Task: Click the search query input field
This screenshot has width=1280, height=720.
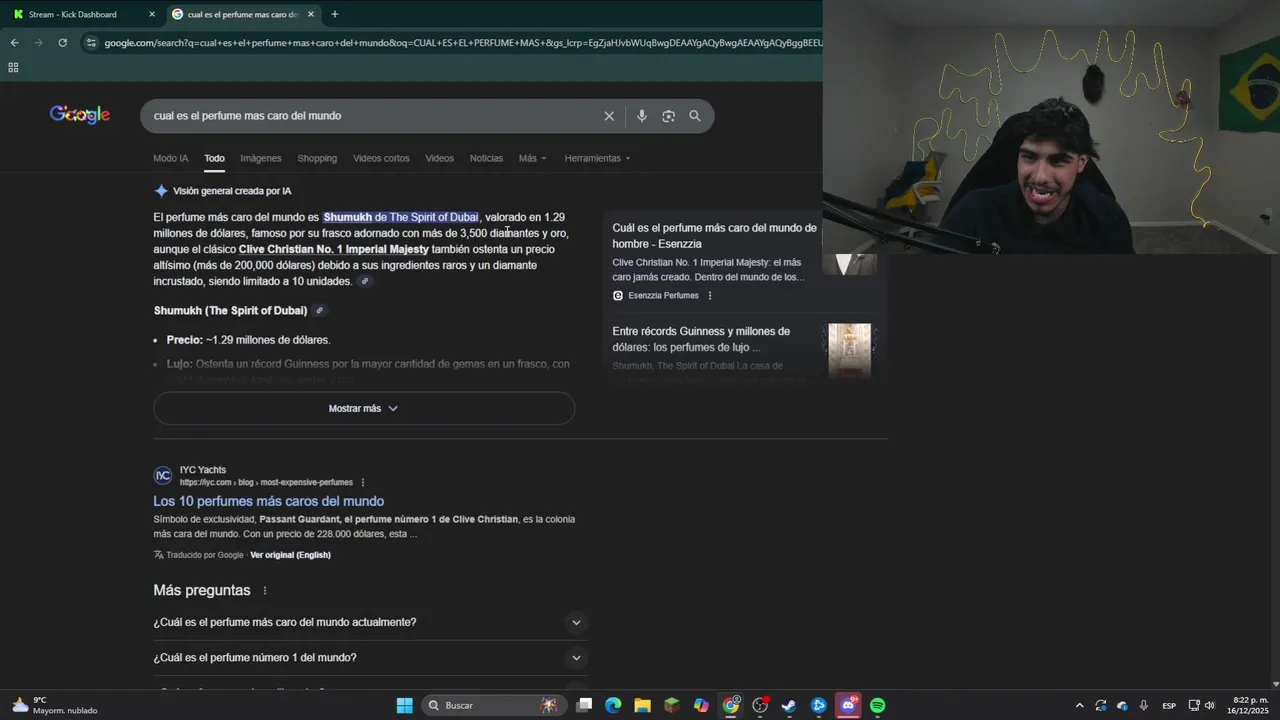Action: coord(370,116)
